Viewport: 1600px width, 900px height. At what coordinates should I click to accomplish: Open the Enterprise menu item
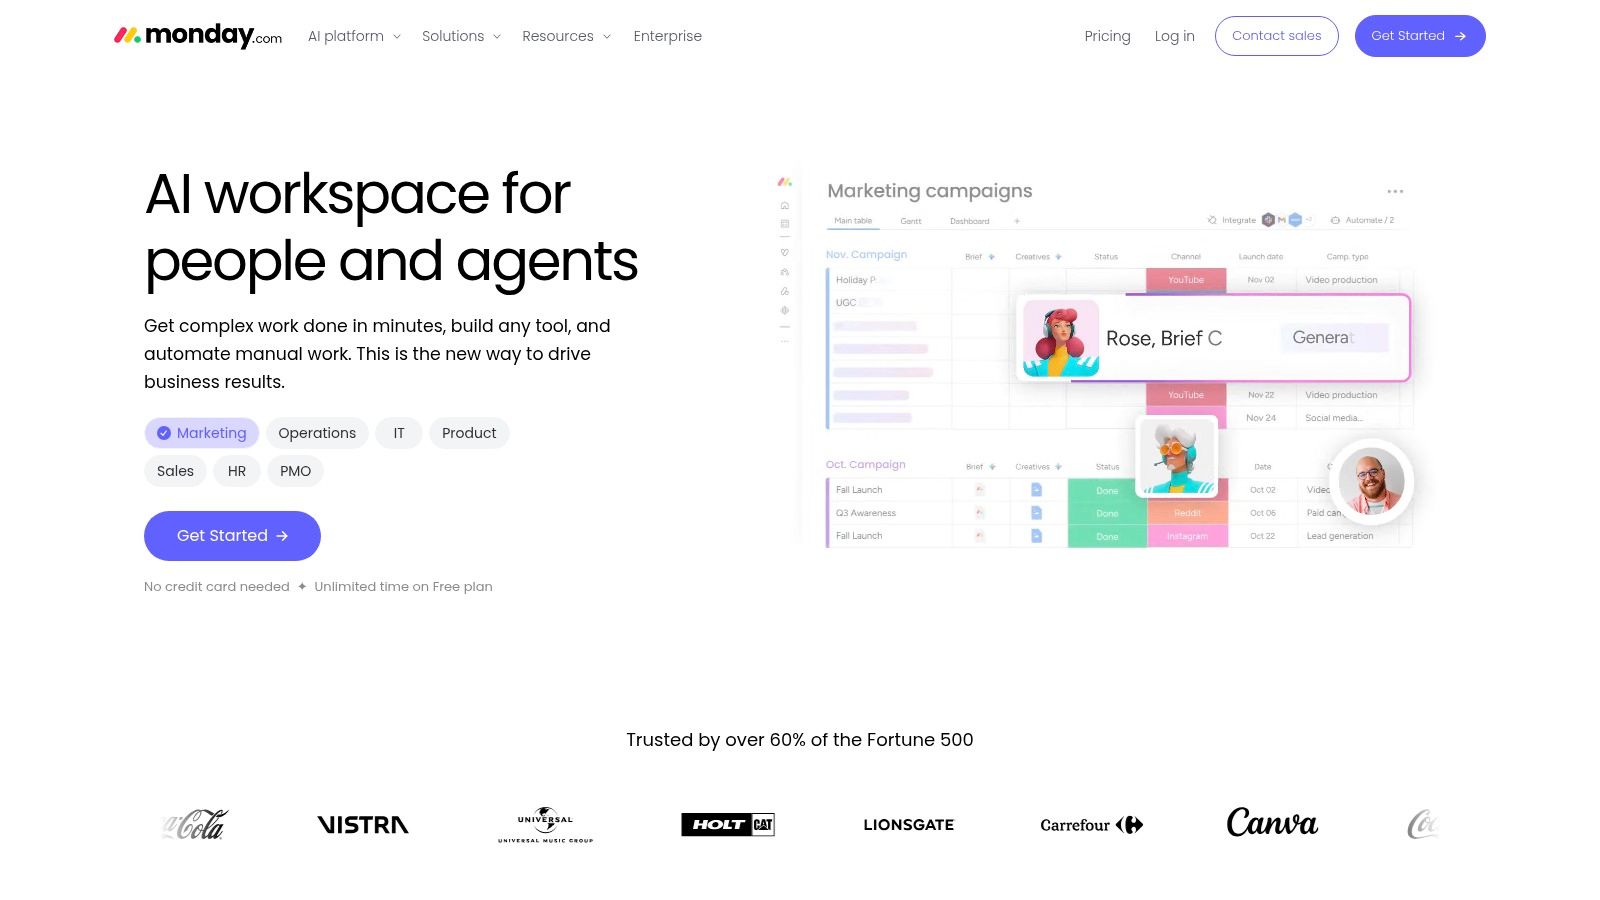[668, 36]
